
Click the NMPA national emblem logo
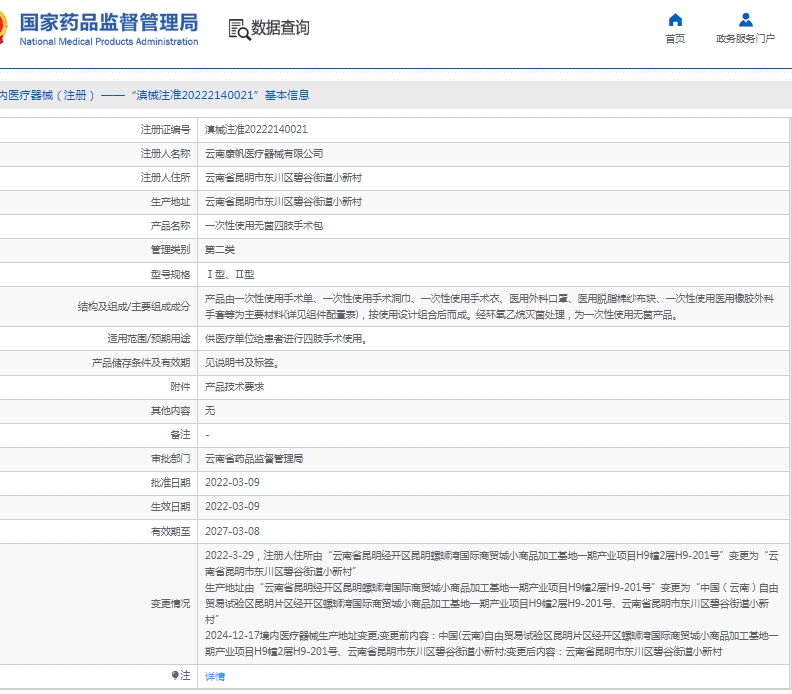pyautogui.click(x=4, y=26)
